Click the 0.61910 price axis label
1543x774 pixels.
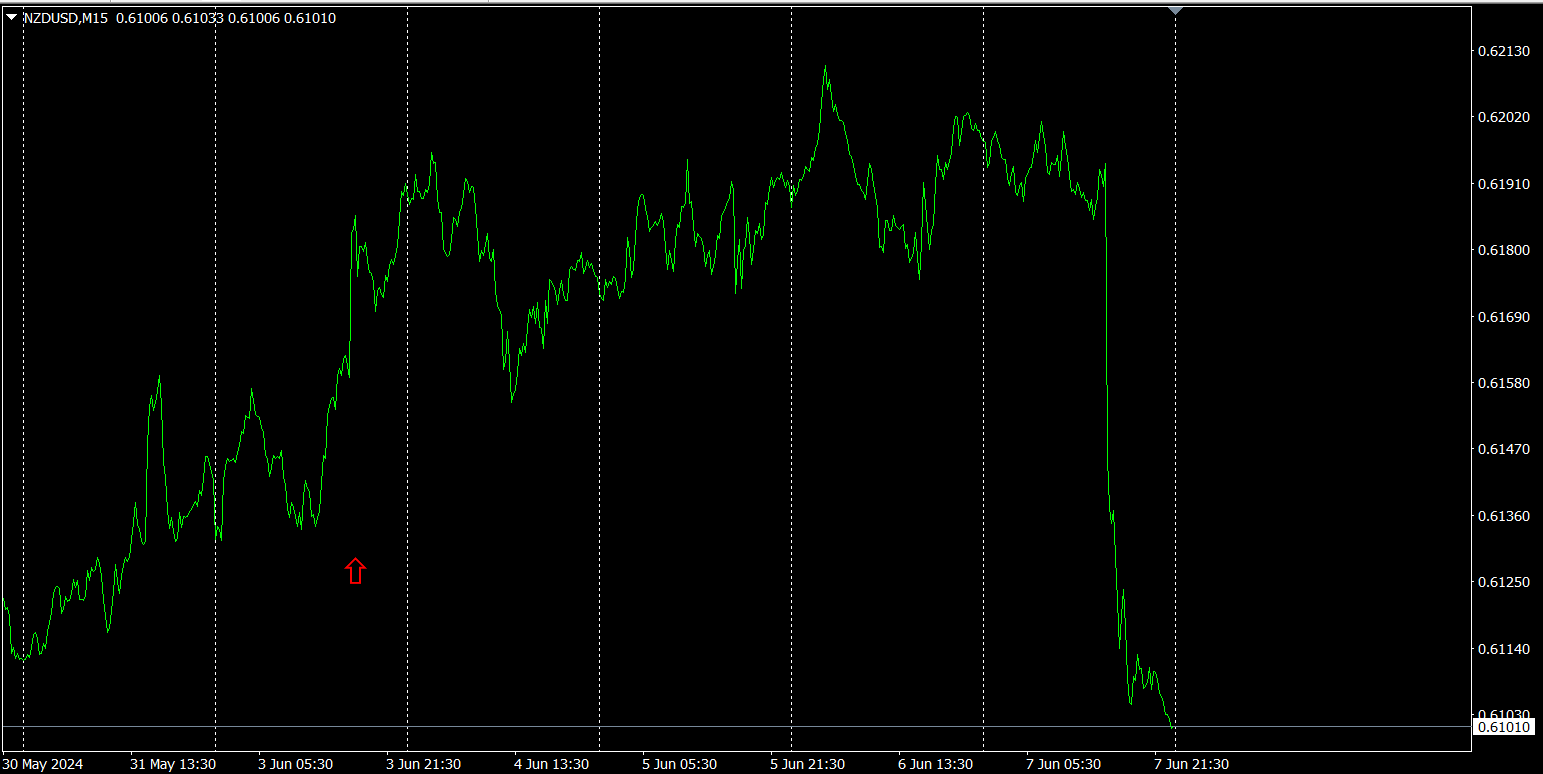point(1504,184)
